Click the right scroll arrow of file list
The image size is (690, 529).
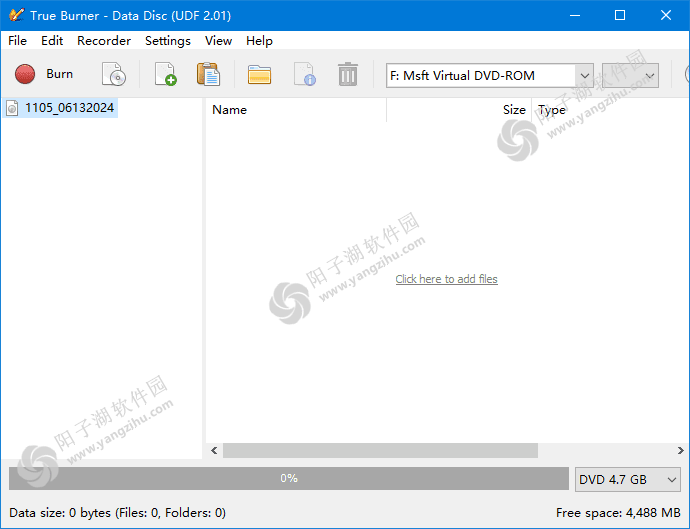(x=680, y=451)
